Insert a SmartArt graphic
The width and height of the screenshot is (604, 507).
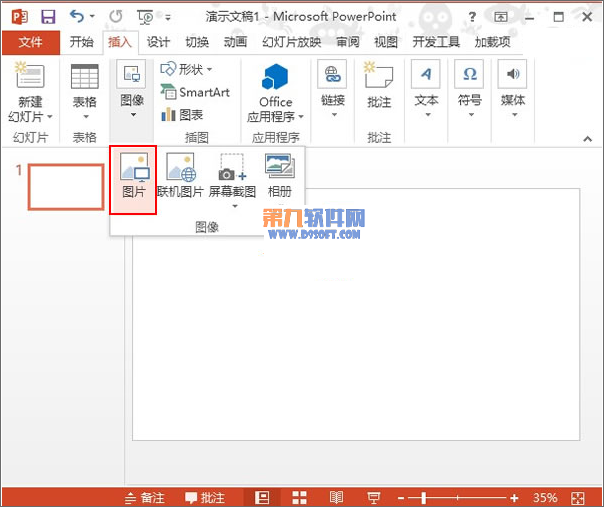tap(195, 92)
